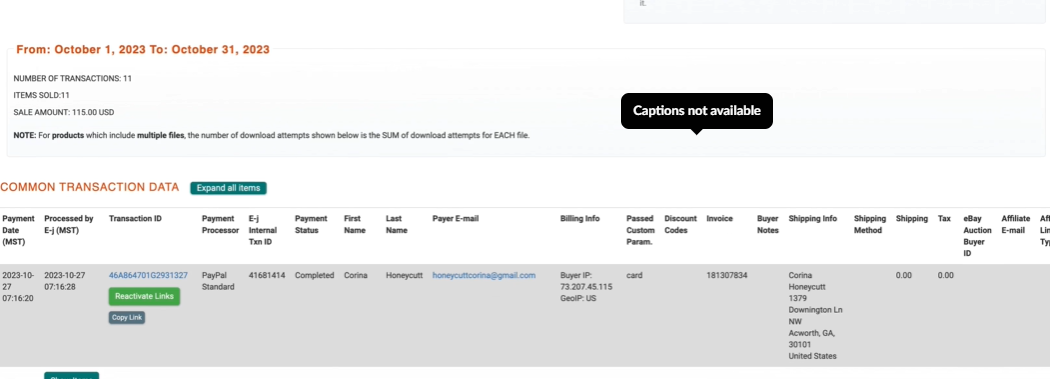Click the Payment Date (MST) column header
The height and width of the screenshot is (379, 1050).
point(18,230)
